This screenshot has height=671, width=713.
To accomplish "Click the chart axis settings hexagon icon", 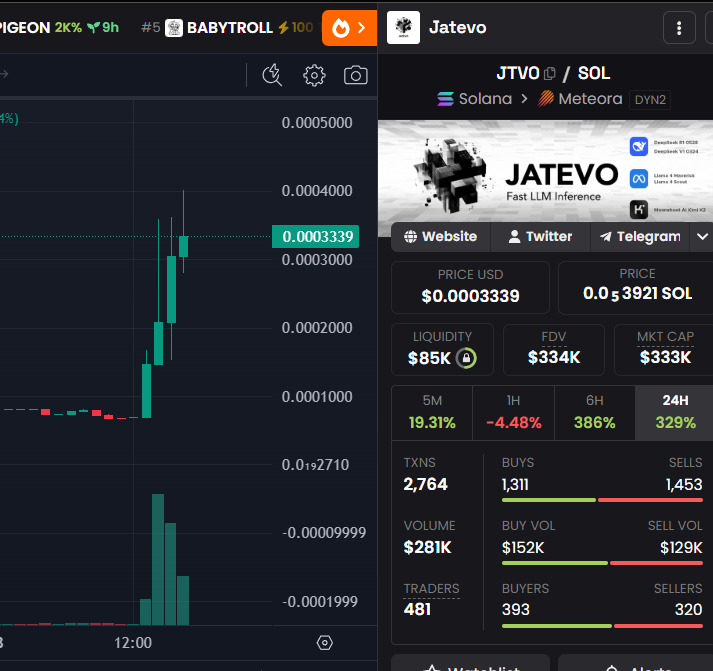I will tap(325, 642).
